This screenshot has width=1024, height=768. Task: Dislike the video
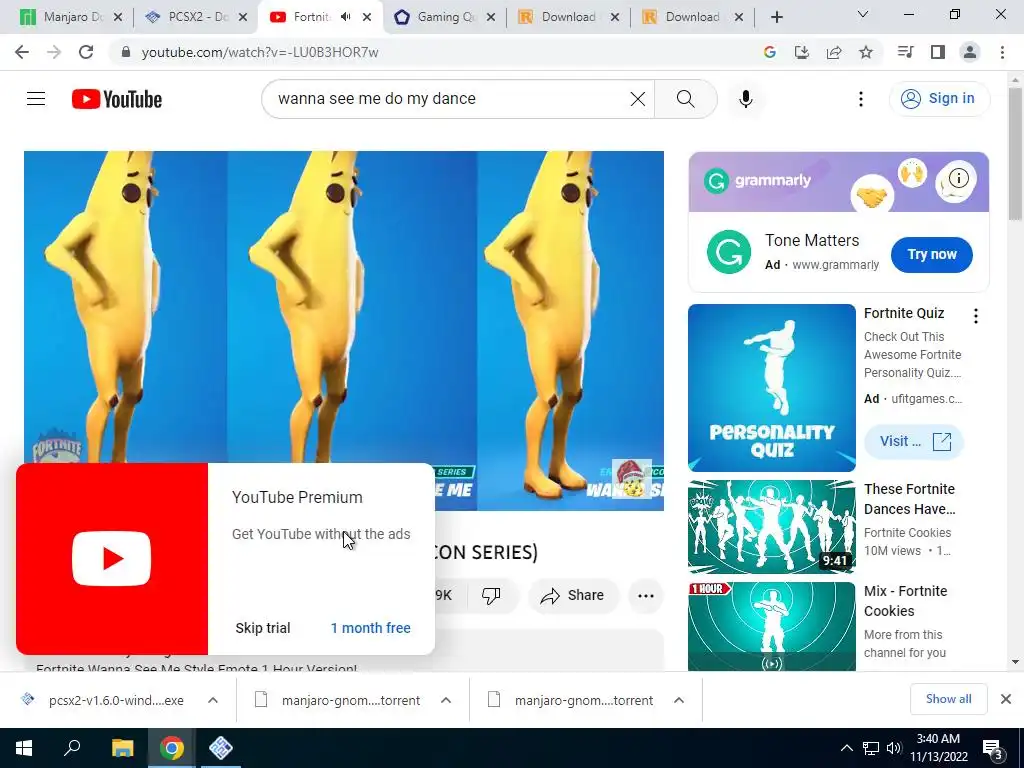tap(491, 596)
